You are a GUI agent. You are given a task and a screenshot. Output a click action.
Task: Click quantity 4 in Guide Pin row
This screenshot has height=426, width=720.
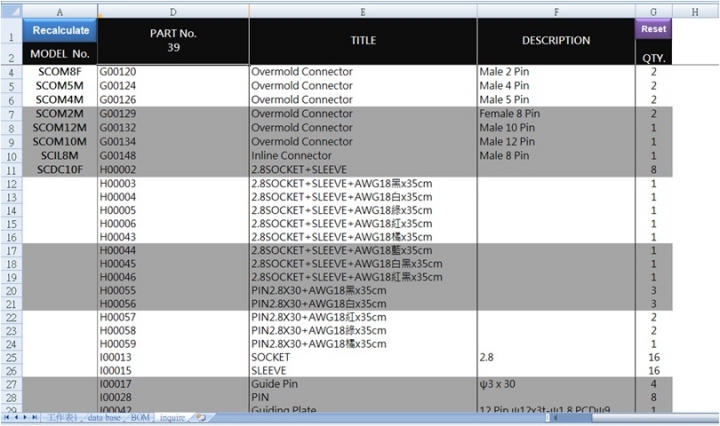653,384
